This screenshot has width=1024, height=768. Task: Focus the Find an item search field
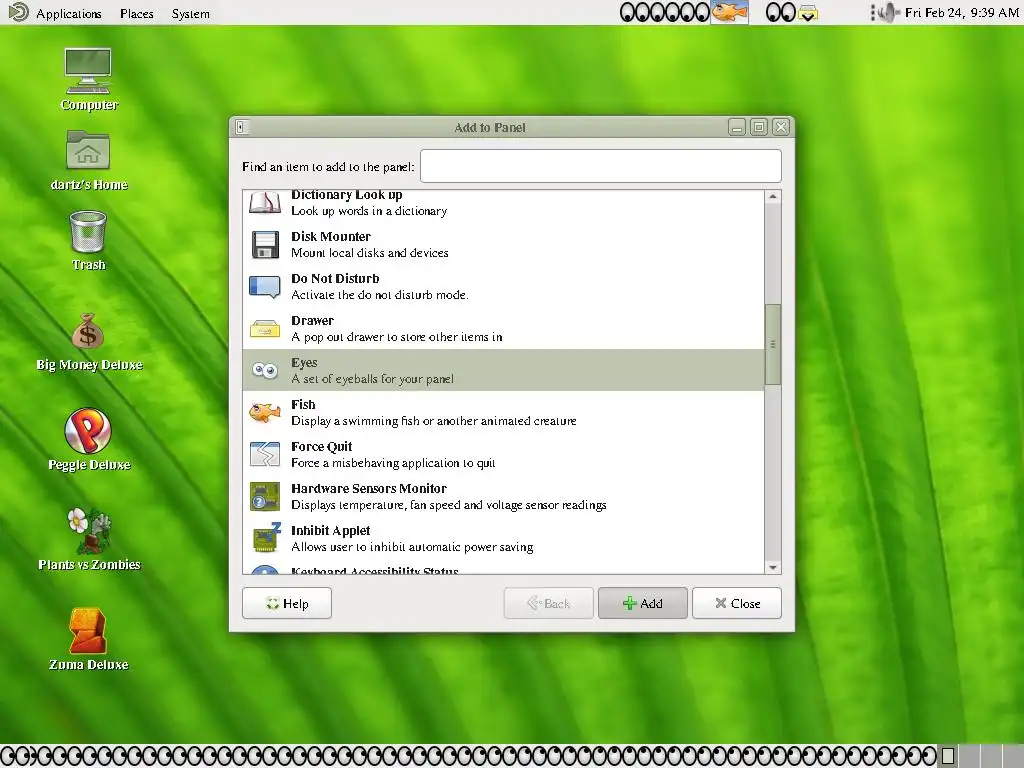click(601, 166)
